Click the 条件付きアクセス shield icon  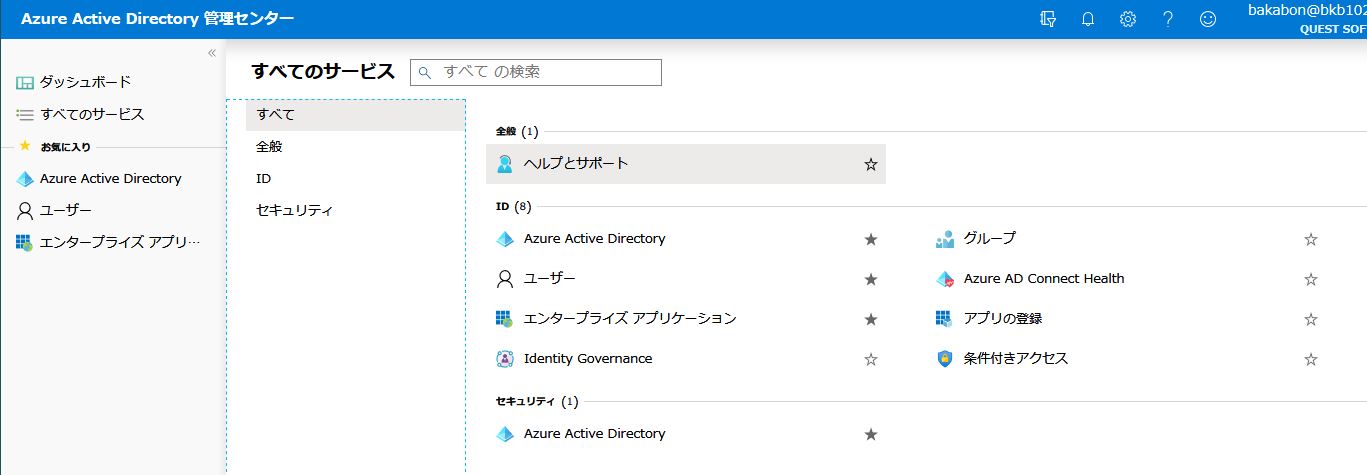coord(945,359)
